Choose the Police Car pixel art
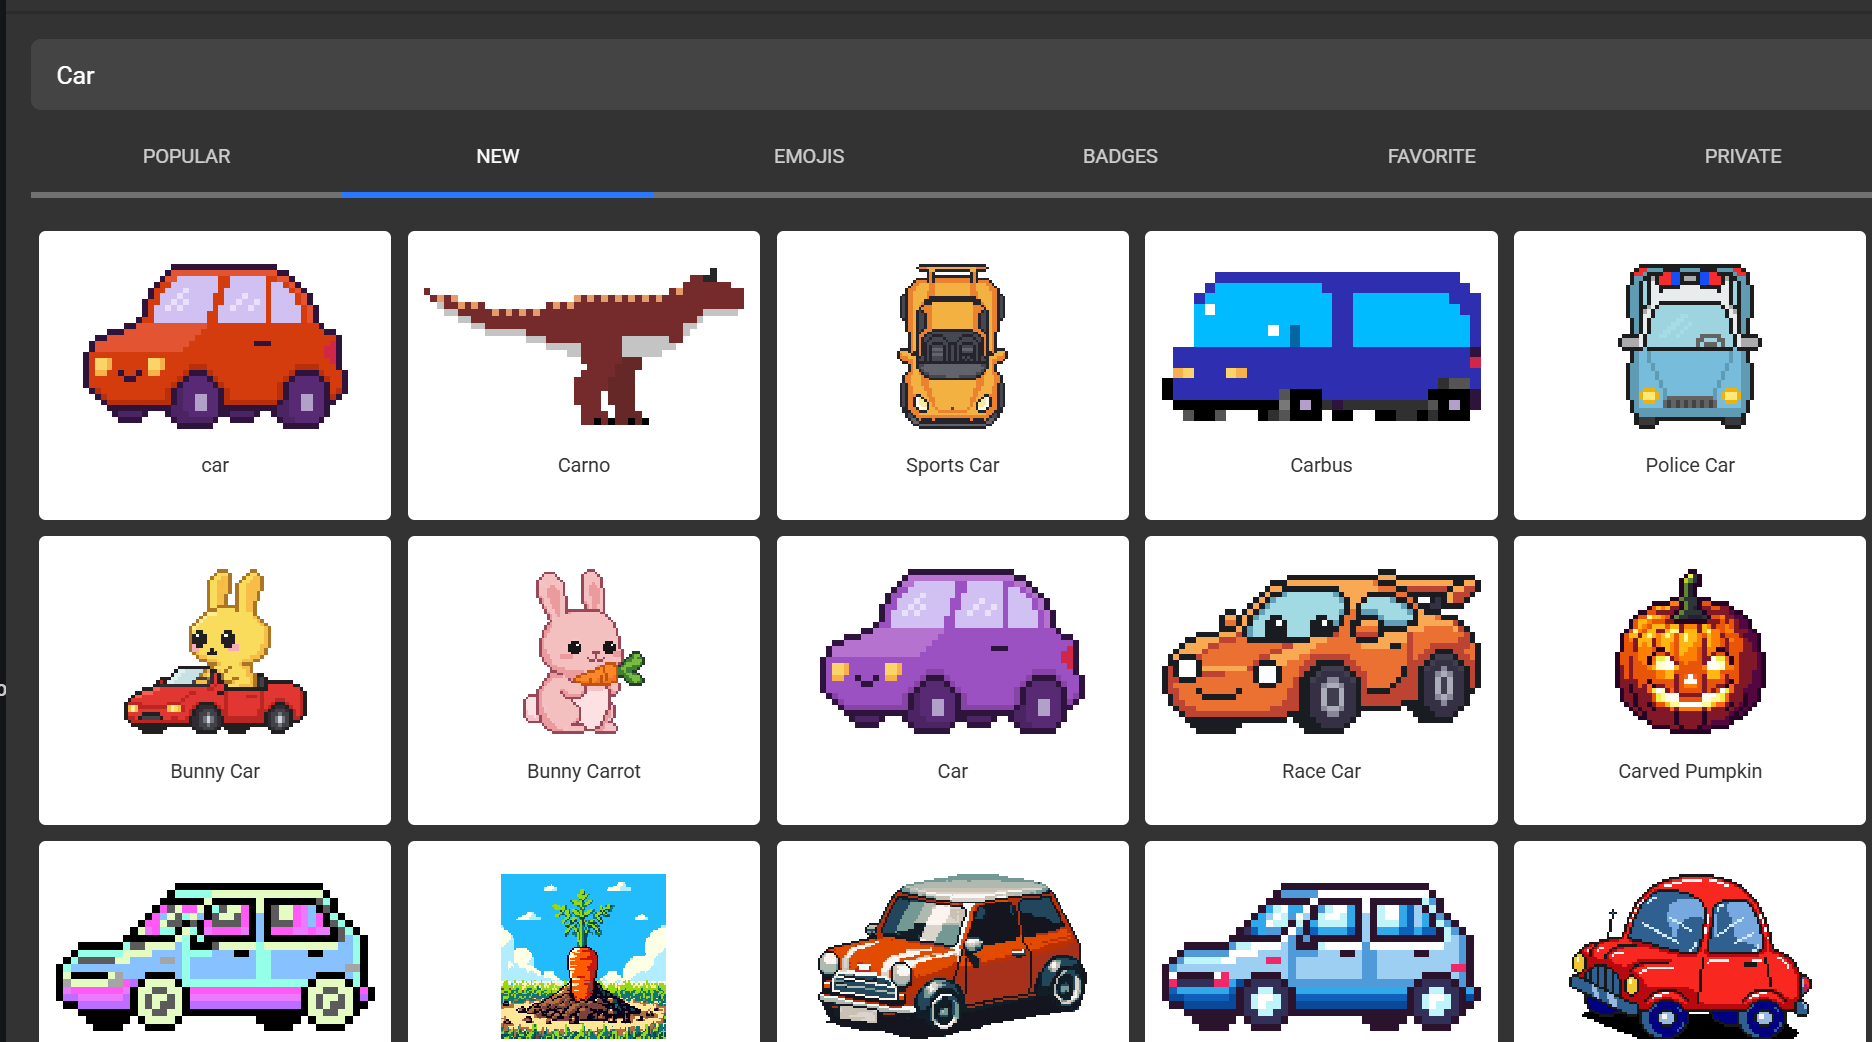Screen dimensions: 1872x1042 pos(1690,346)
